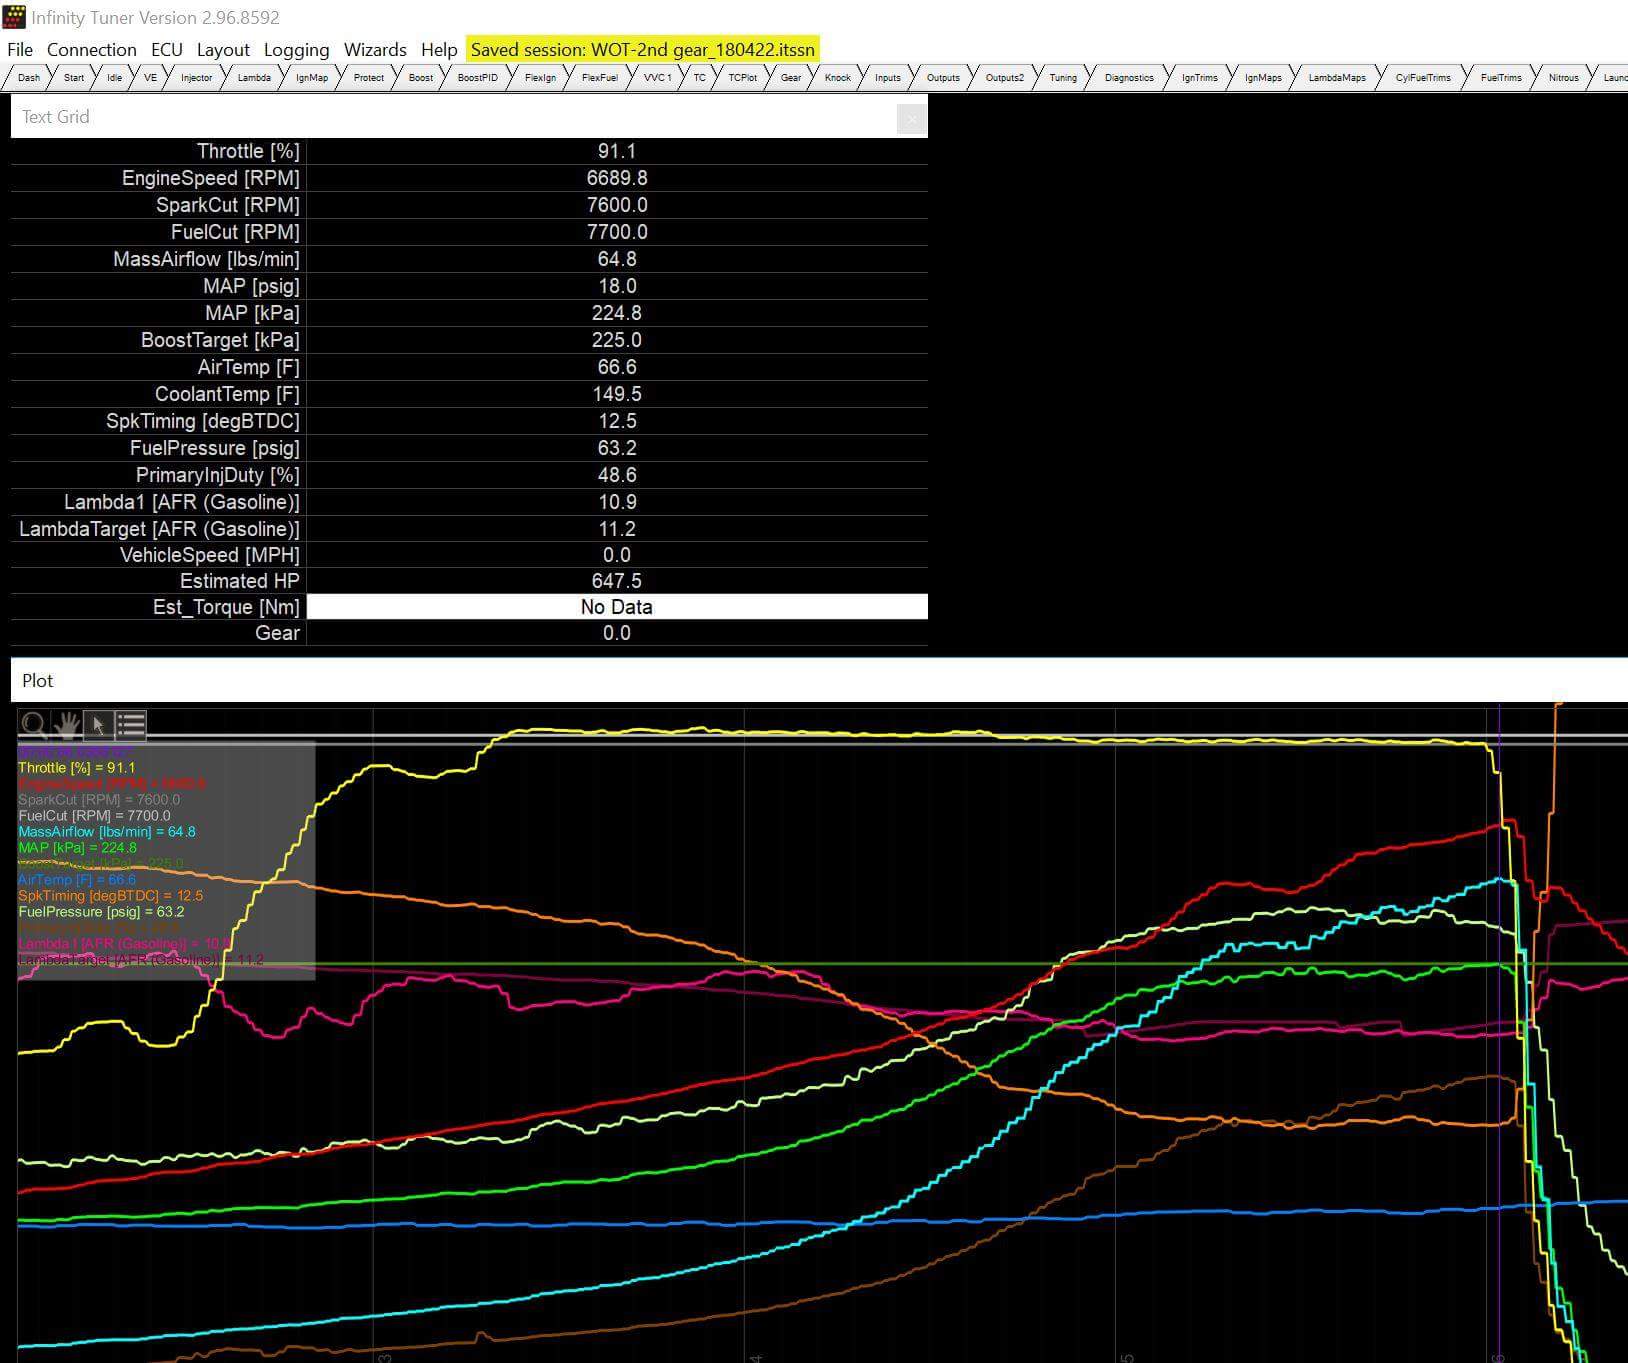
Task: Click the Throttle entry in plot legend
Action: (76, 767)
